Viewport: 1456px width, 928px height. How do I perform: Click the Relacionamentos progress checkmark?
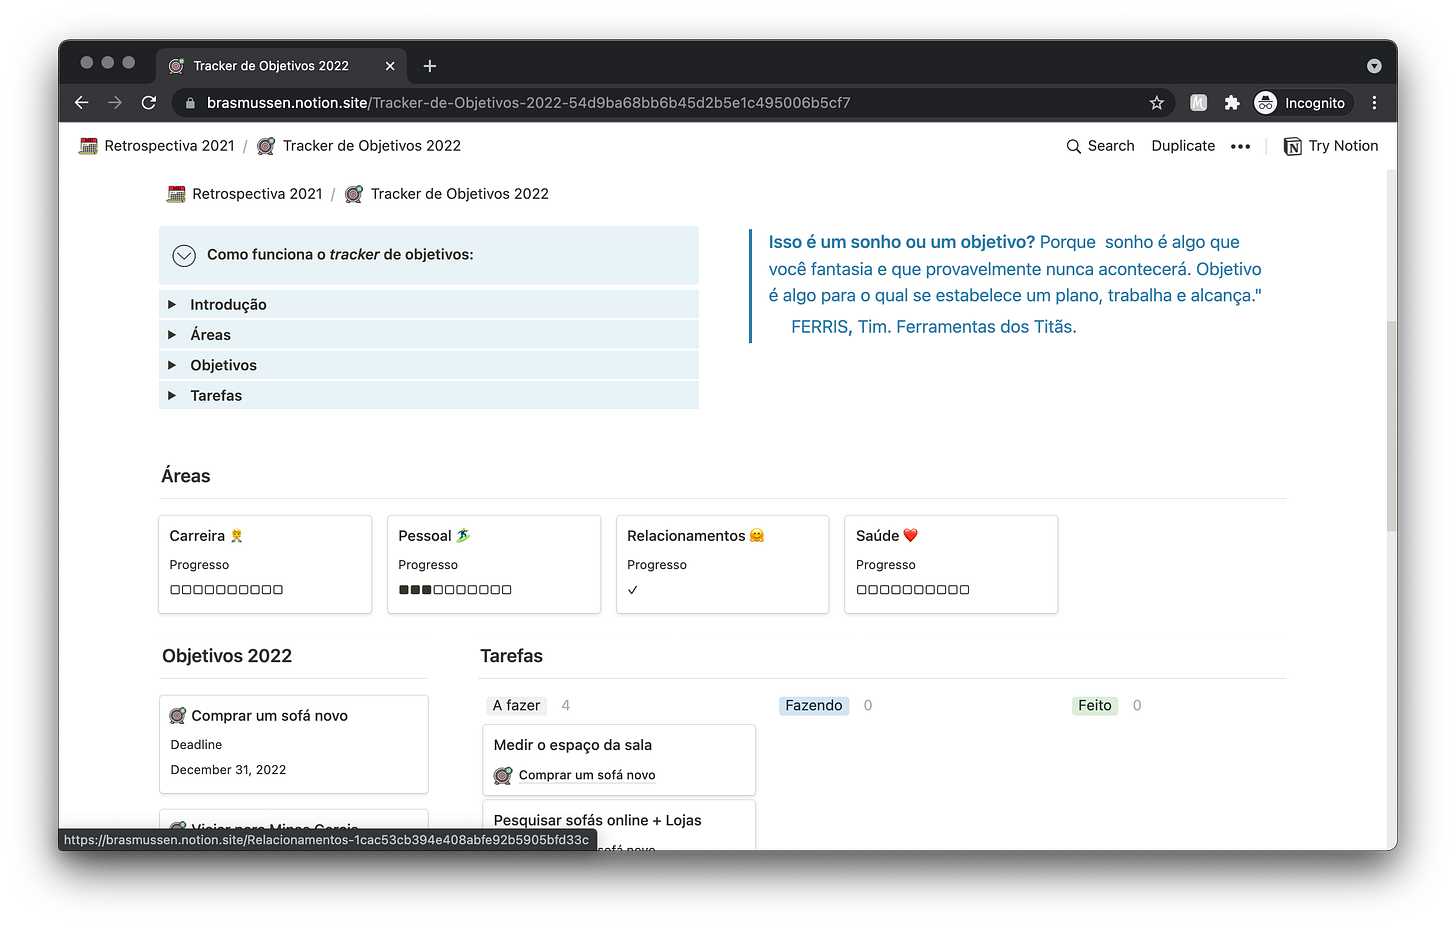tap(633, 590)
